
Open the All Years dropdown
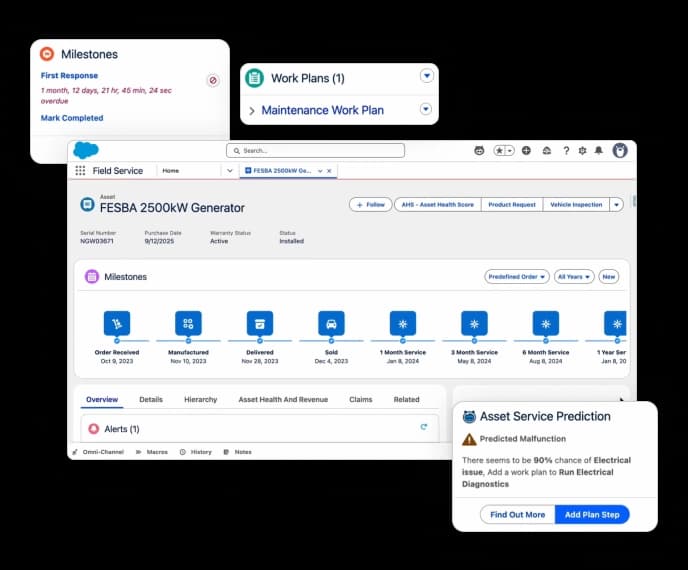pyautogui.click(x=574, y=276)
